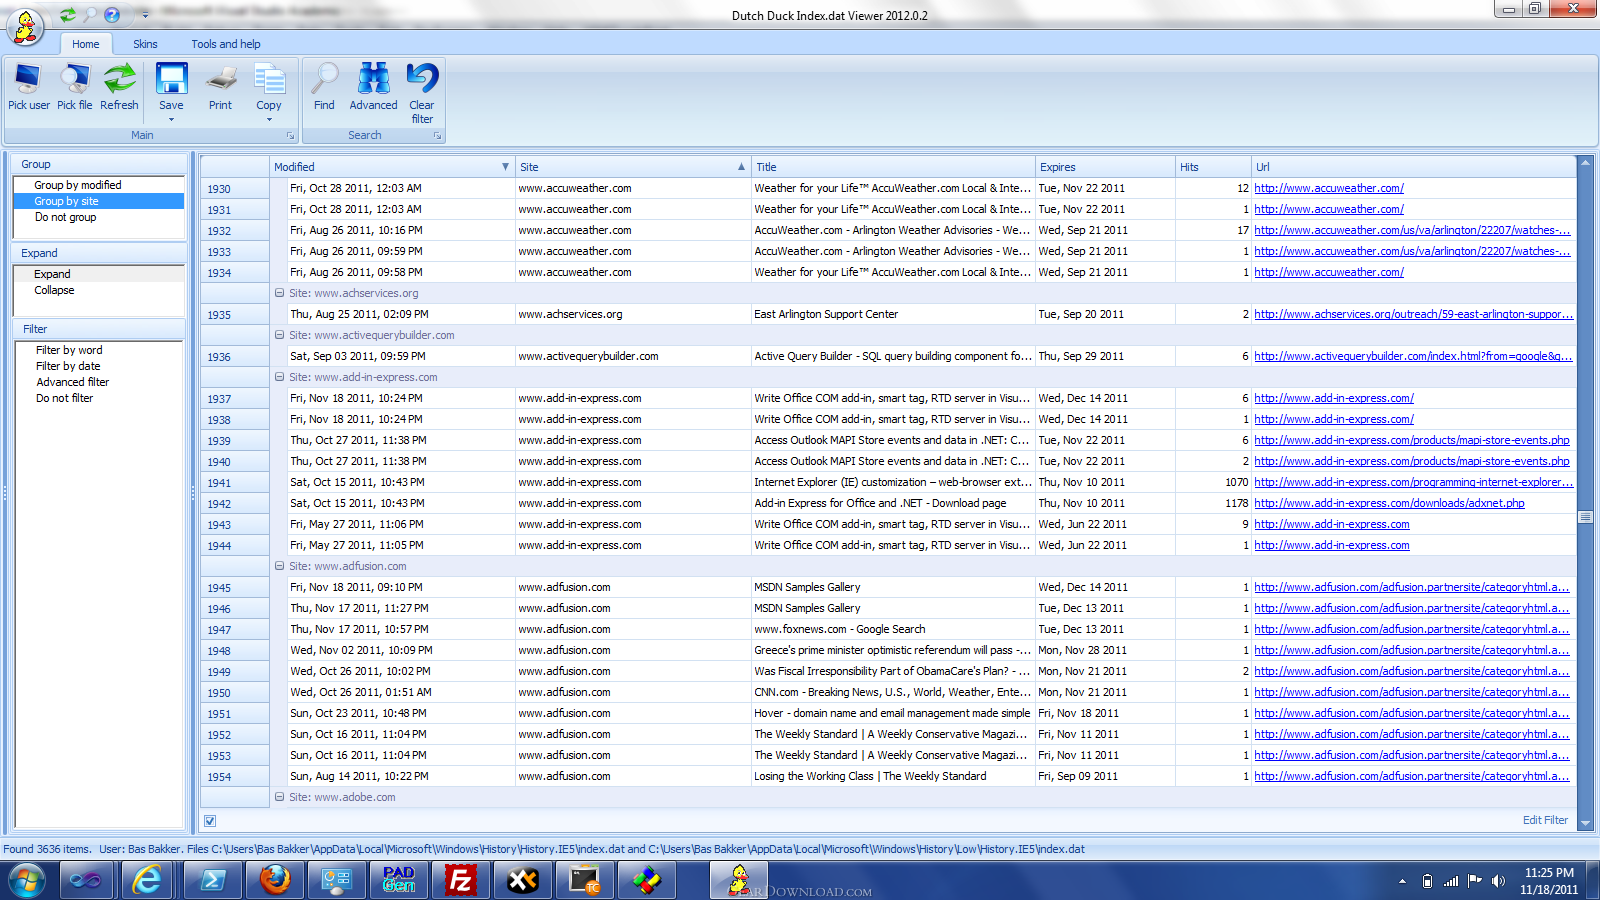Launch Internet Explorer from taskbar
The height and width of the screenshot is (900, 1600).
point(148,881)
